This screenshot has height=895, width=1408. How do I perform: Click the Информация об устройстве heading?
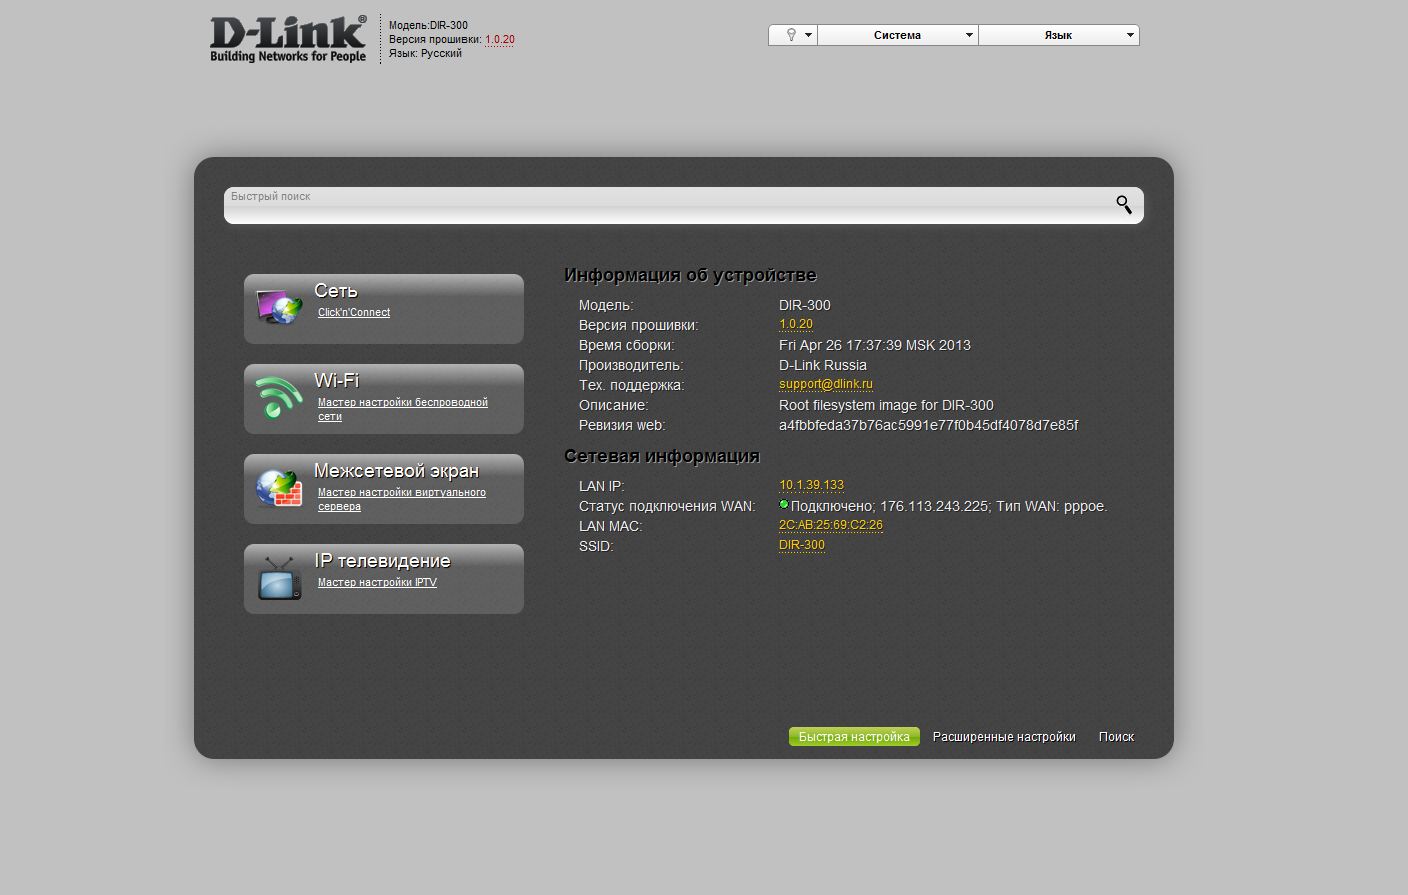(x=690, y=275)
